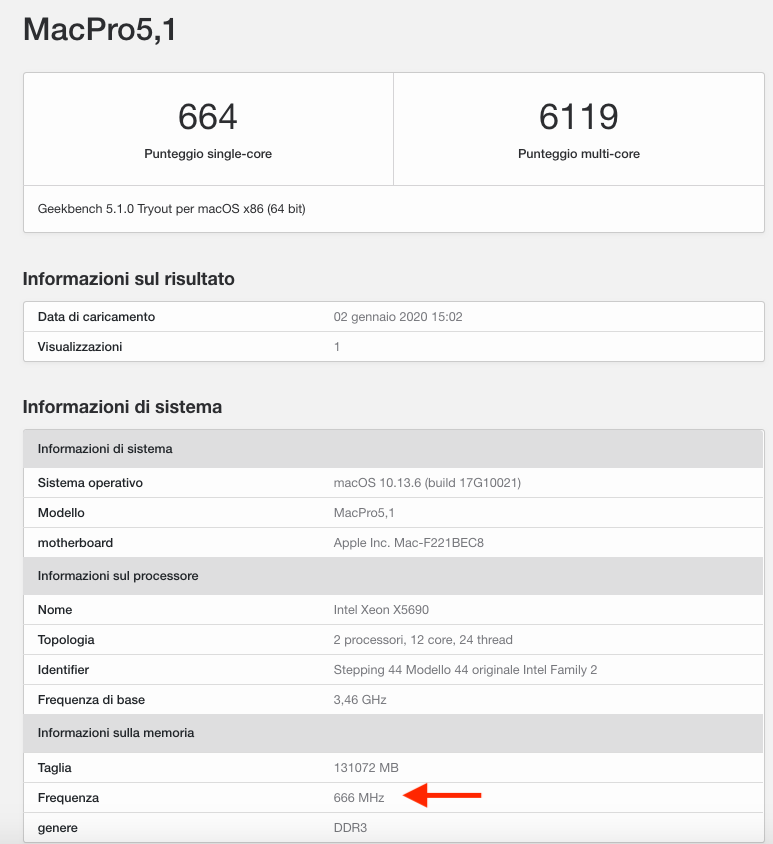Select the Punteggio single-core label
This screenshot has height=844, width=773.
[208, 154]
